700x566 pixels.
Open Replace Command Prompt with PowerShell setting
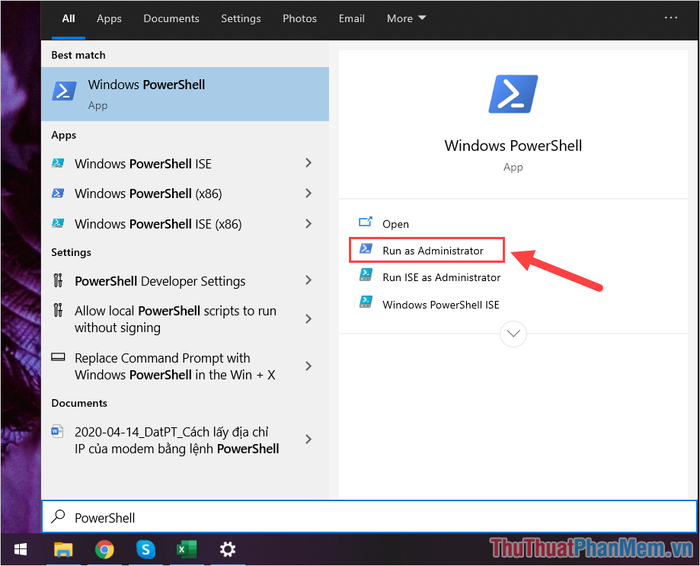click(x=185, y=366)
